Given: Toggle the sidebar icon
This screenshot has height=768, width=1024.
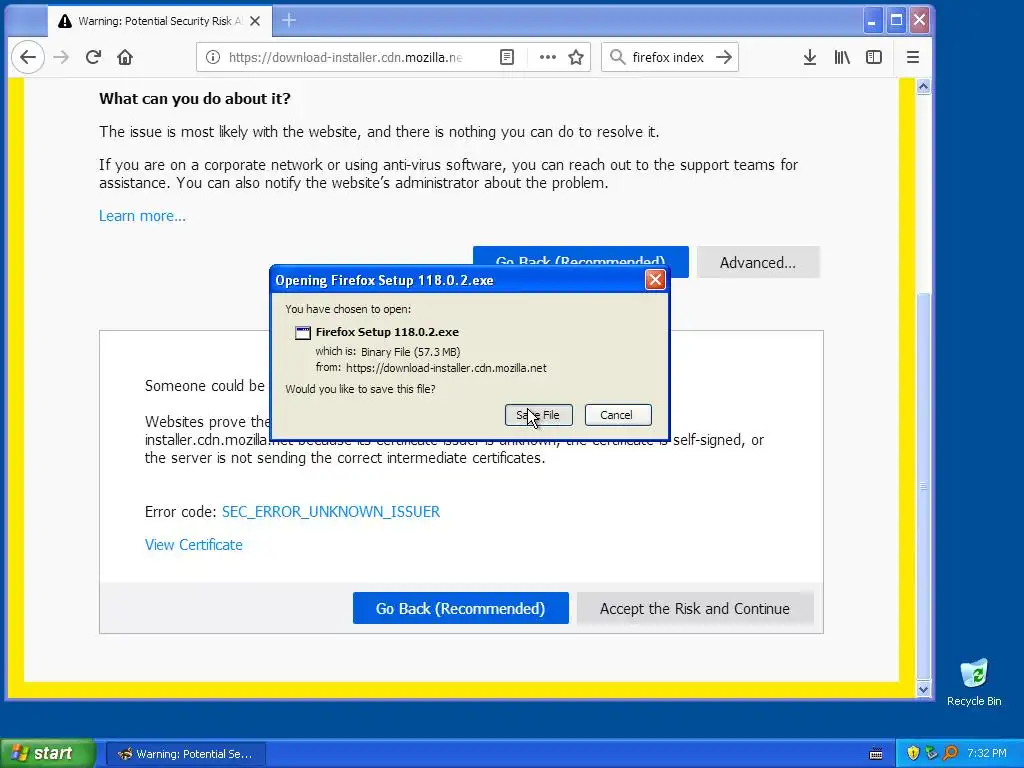Looking at the screenshot, I should (874, 57).
